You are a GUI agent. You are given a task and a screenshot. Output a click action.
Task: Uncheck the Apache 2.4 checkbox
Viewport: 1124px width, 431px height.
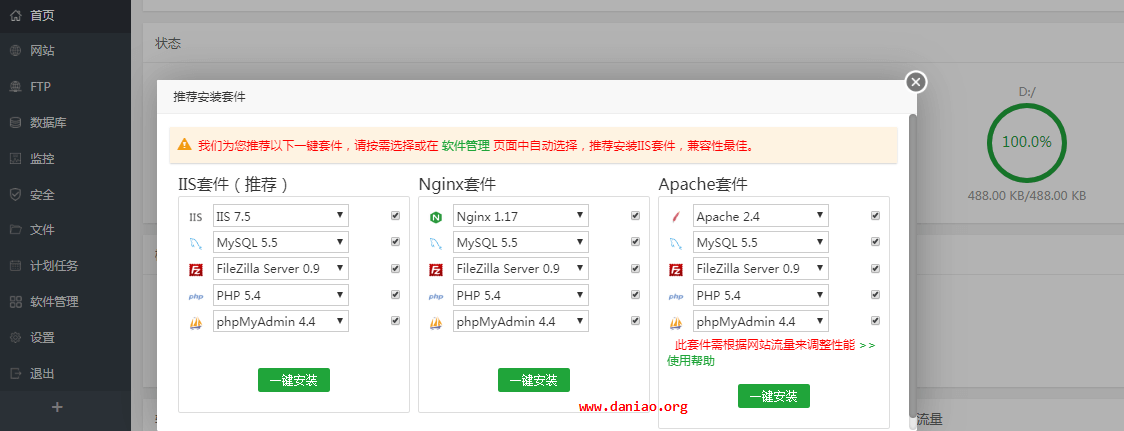coord(875,215)
